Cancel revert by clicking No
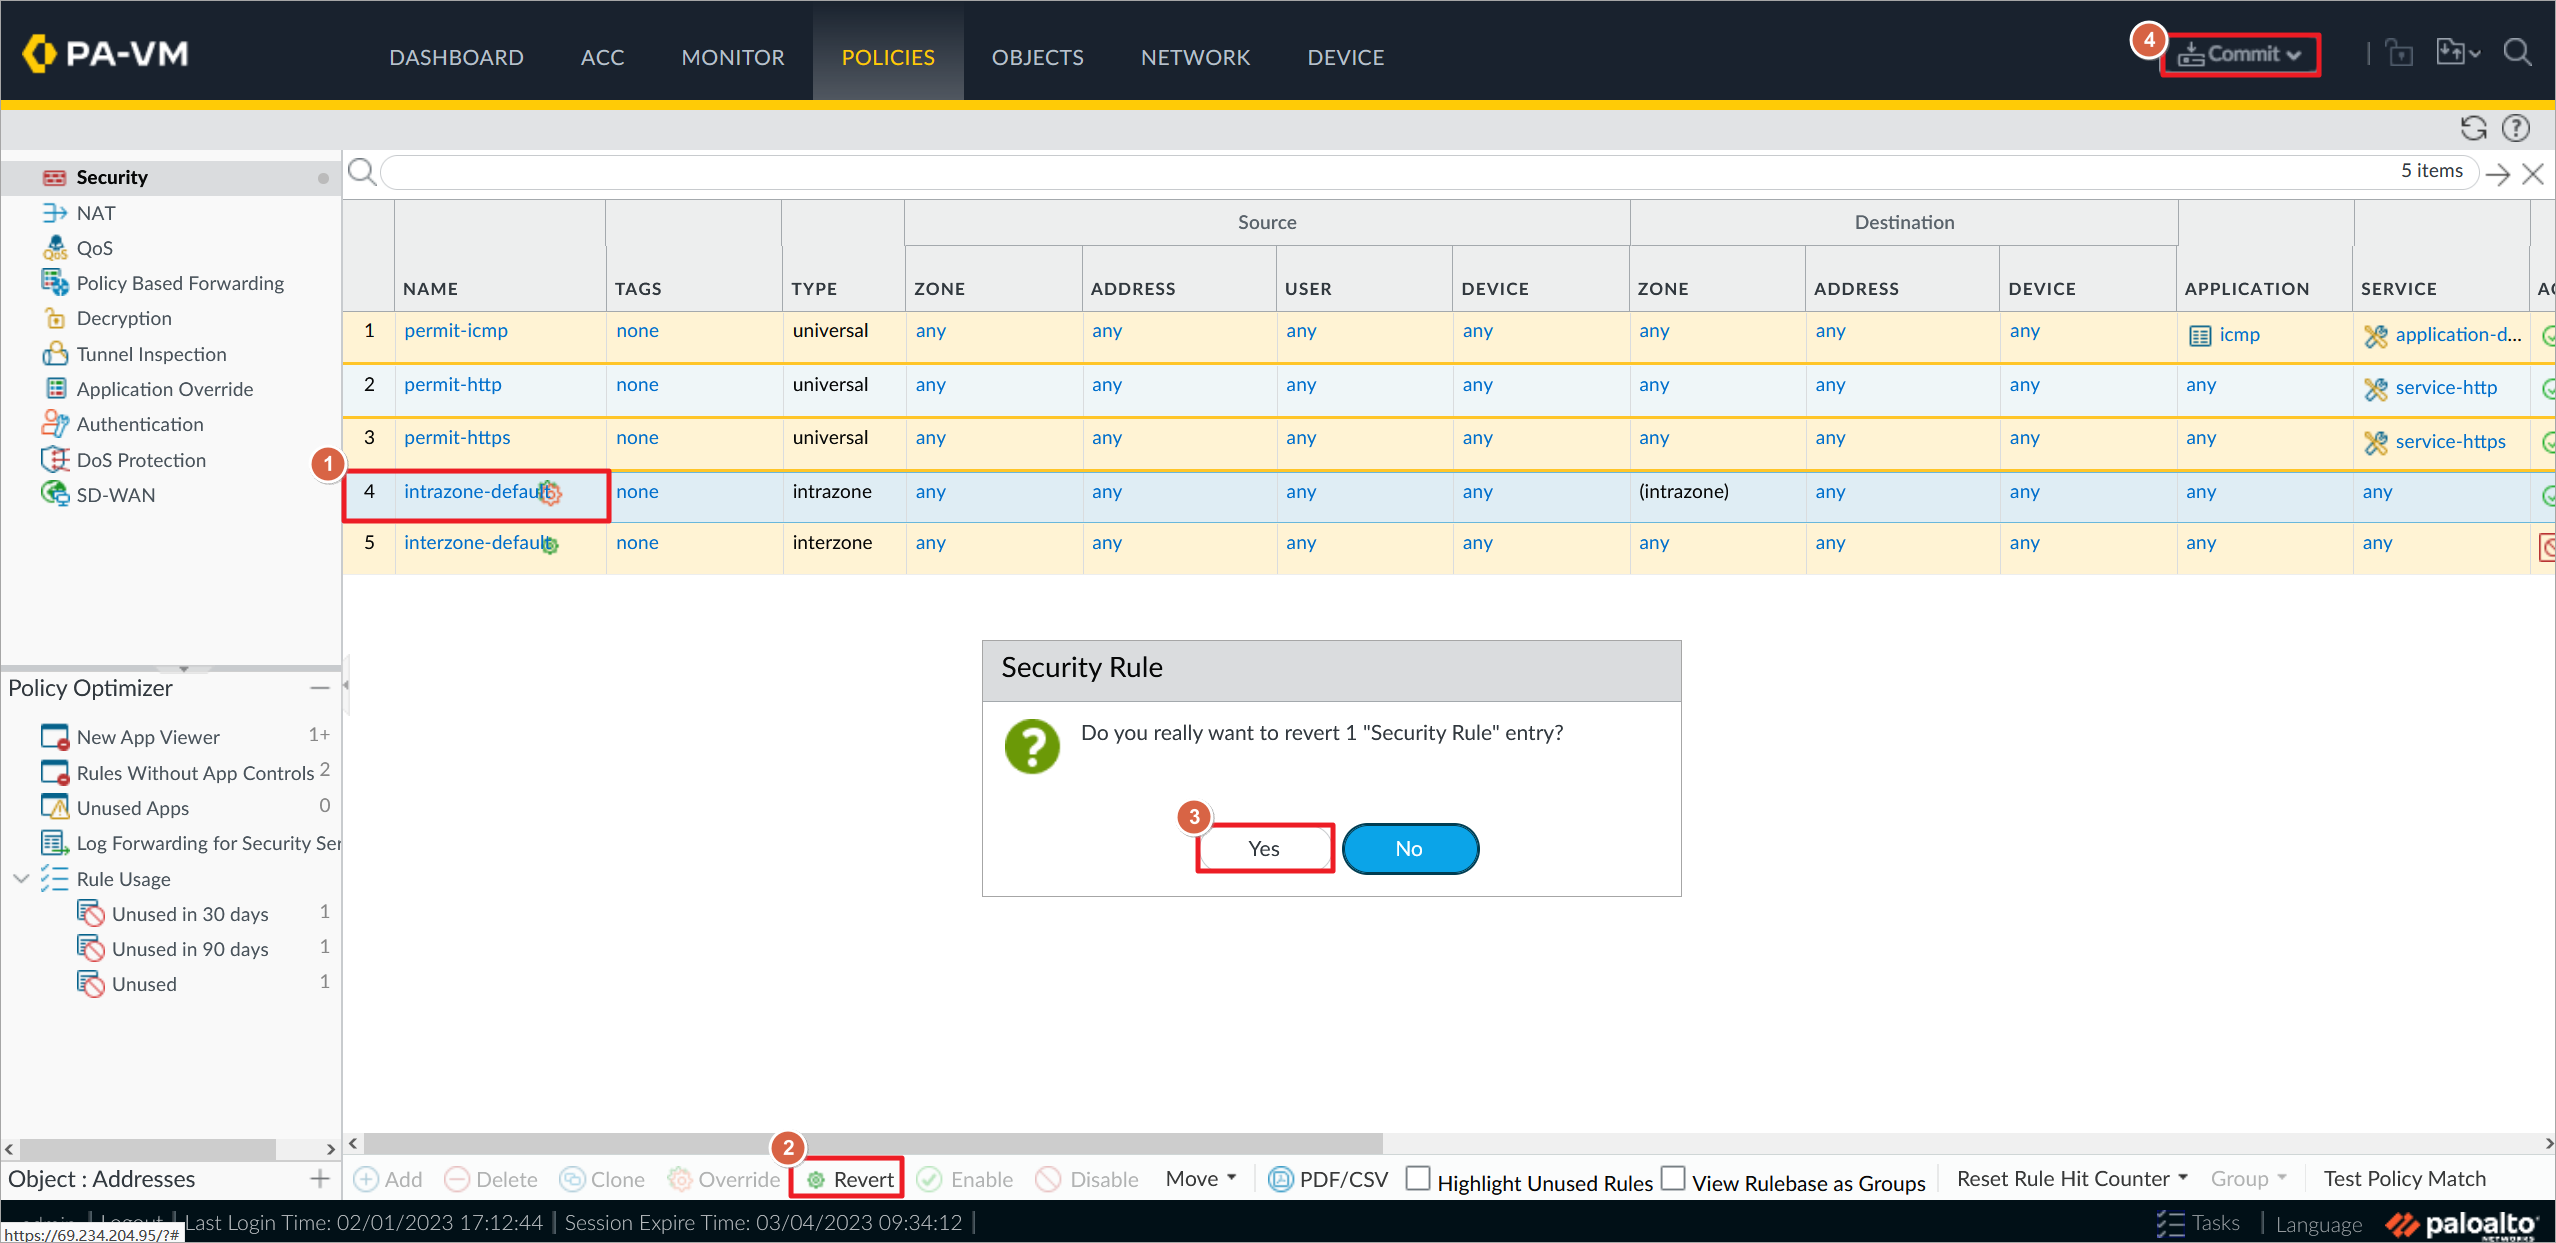The image size is (2556, 1243). (x=1410, y=849)
